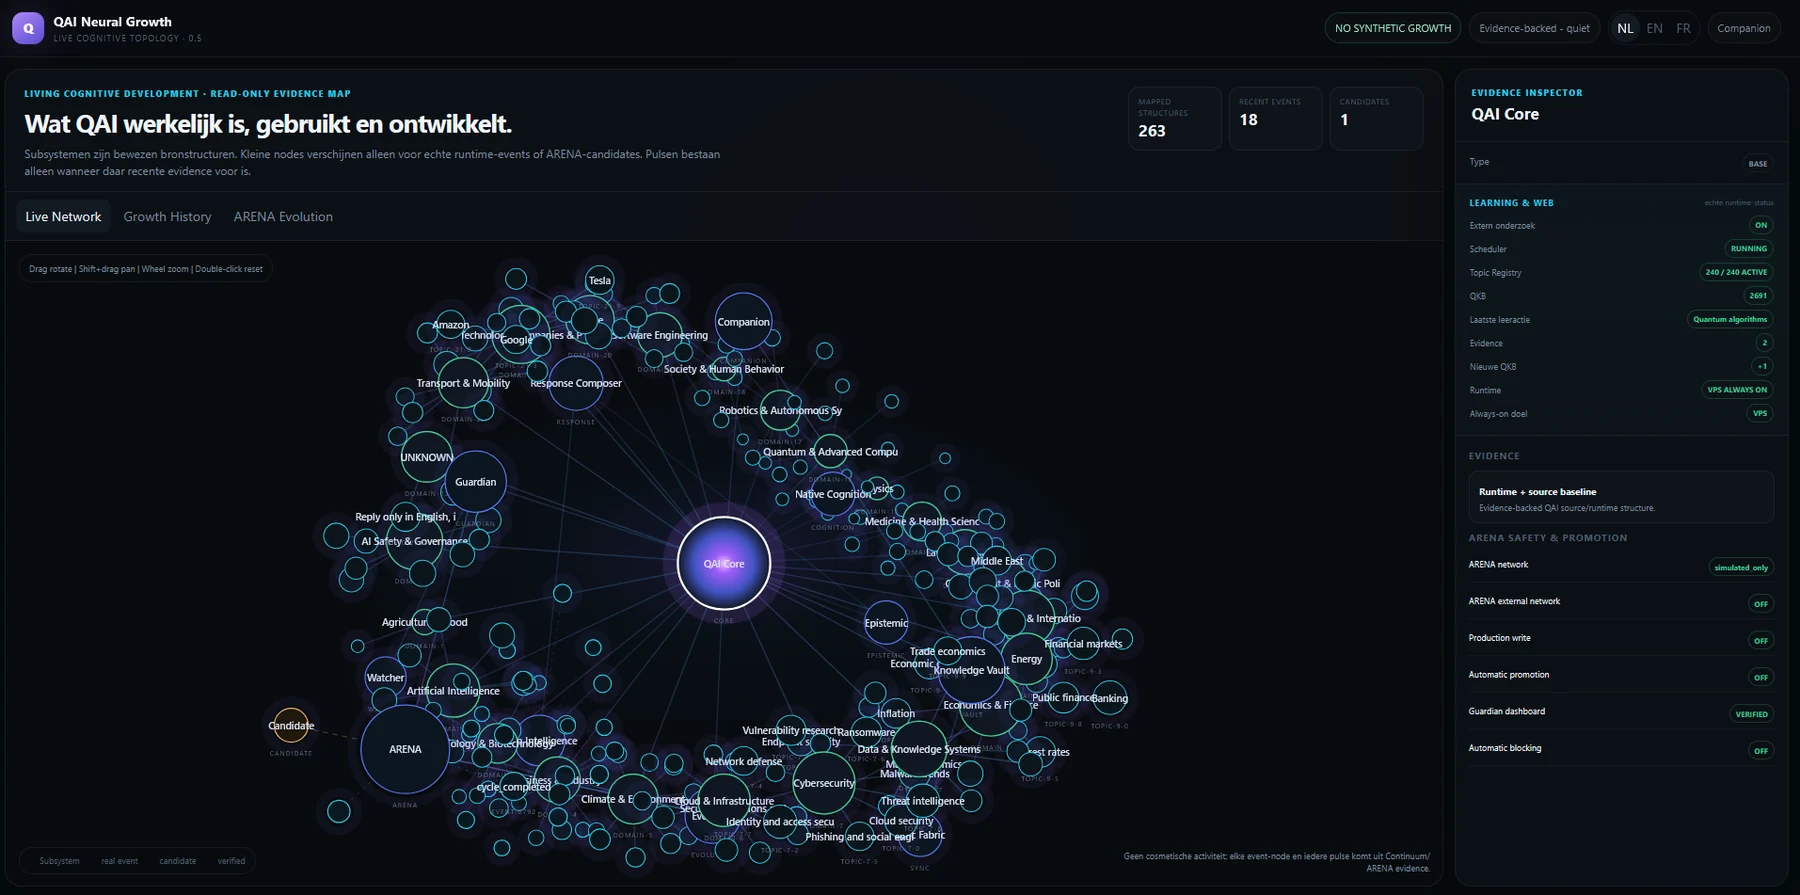Select the Threat intelligence node
The width and height of the screenshot is (1800, 895).
(923, 801)
